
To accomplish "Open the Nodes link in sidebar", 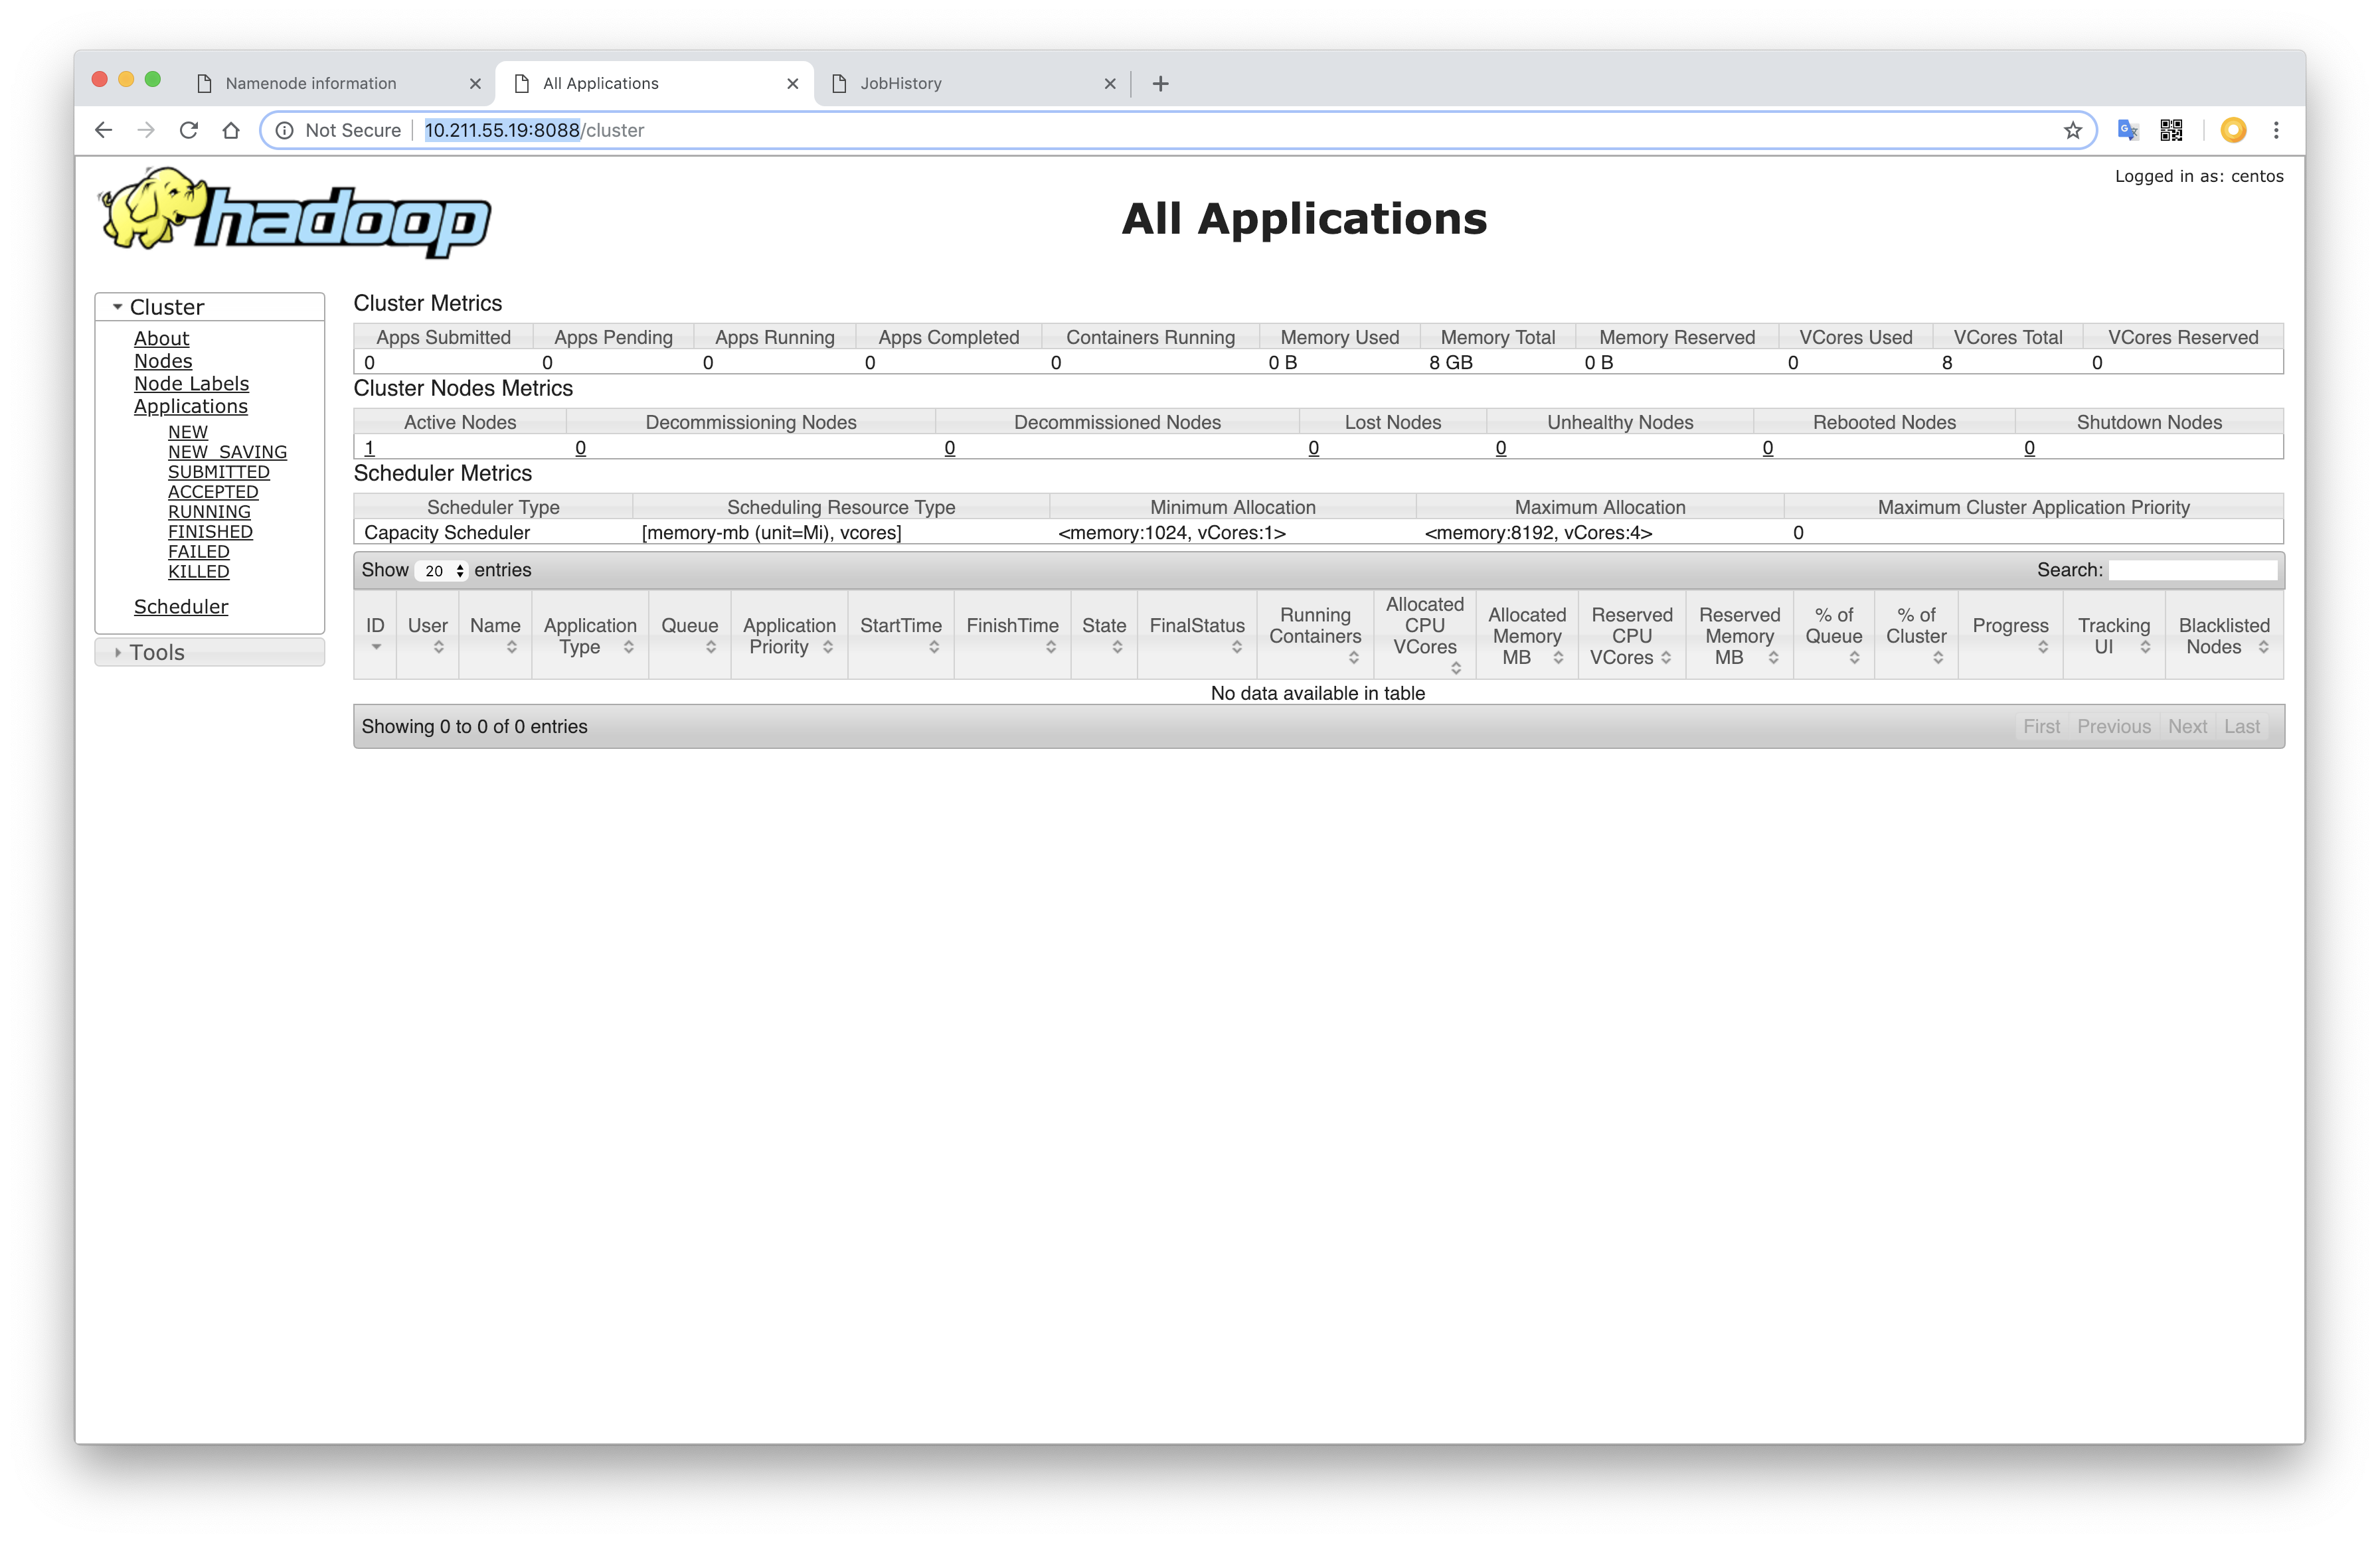I will click(163, 361).
